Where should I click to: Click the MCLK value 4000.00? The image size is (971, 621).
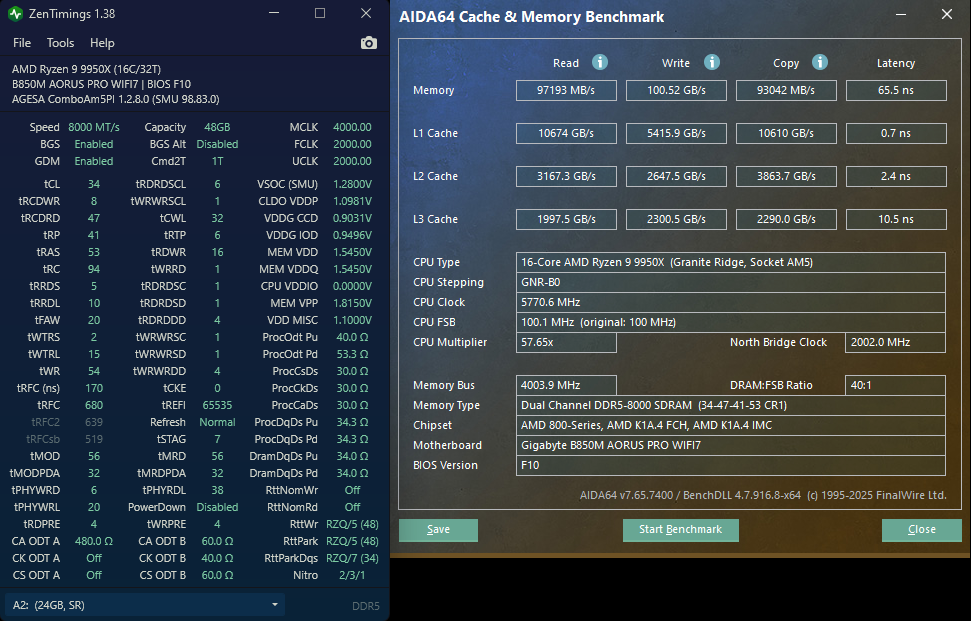tap(352, 127)
